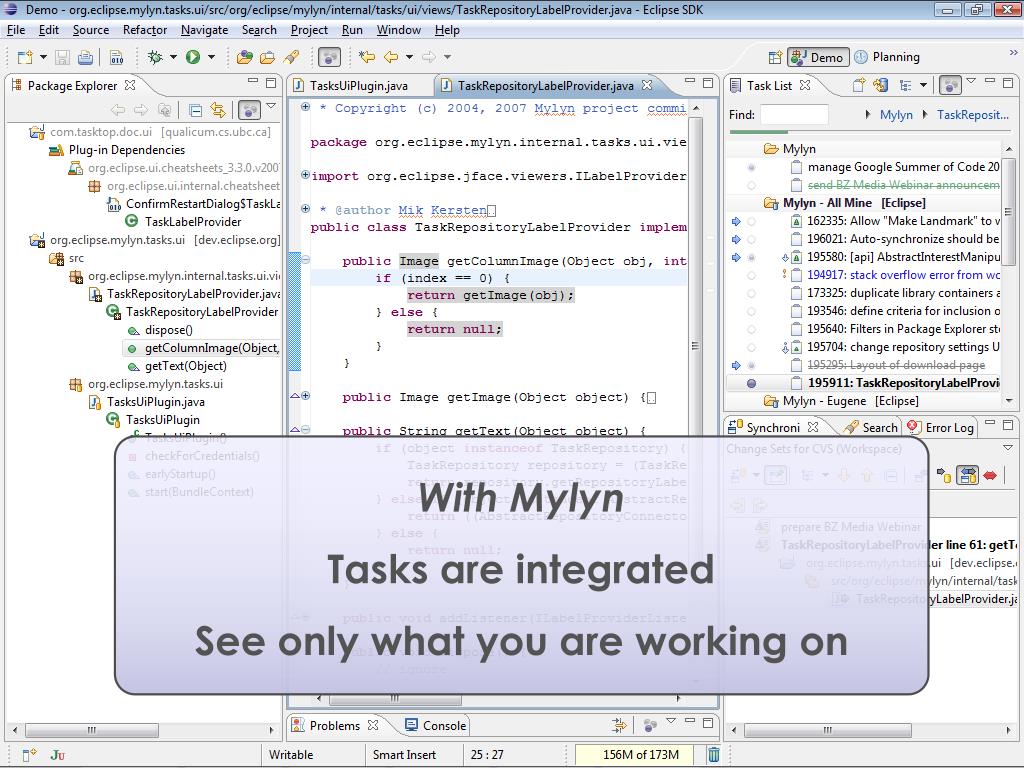Viewport: 1024px width, 768px height.
Task: Click the New wizard icon in main toolbar
Action: (25, 57)
